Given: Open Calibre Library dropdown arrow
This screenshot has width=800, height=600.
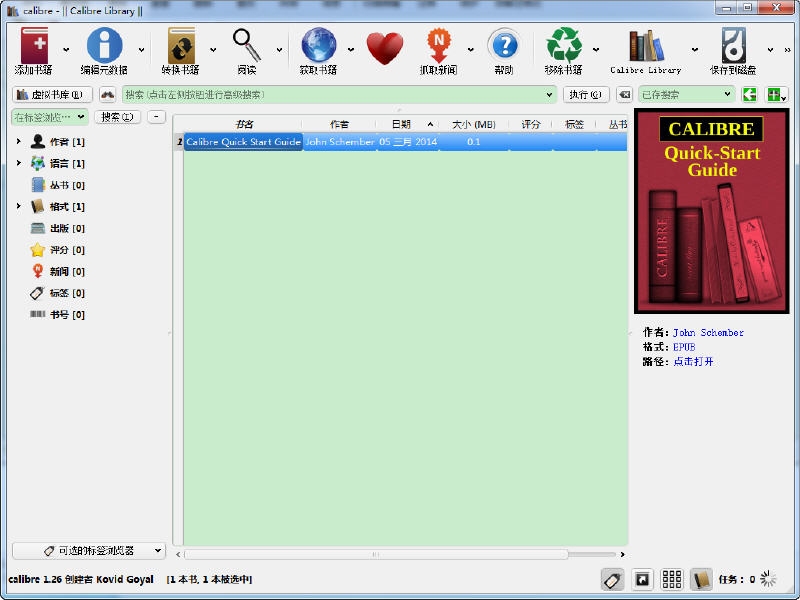Looking at the screenshot, I should click(695, 49).
